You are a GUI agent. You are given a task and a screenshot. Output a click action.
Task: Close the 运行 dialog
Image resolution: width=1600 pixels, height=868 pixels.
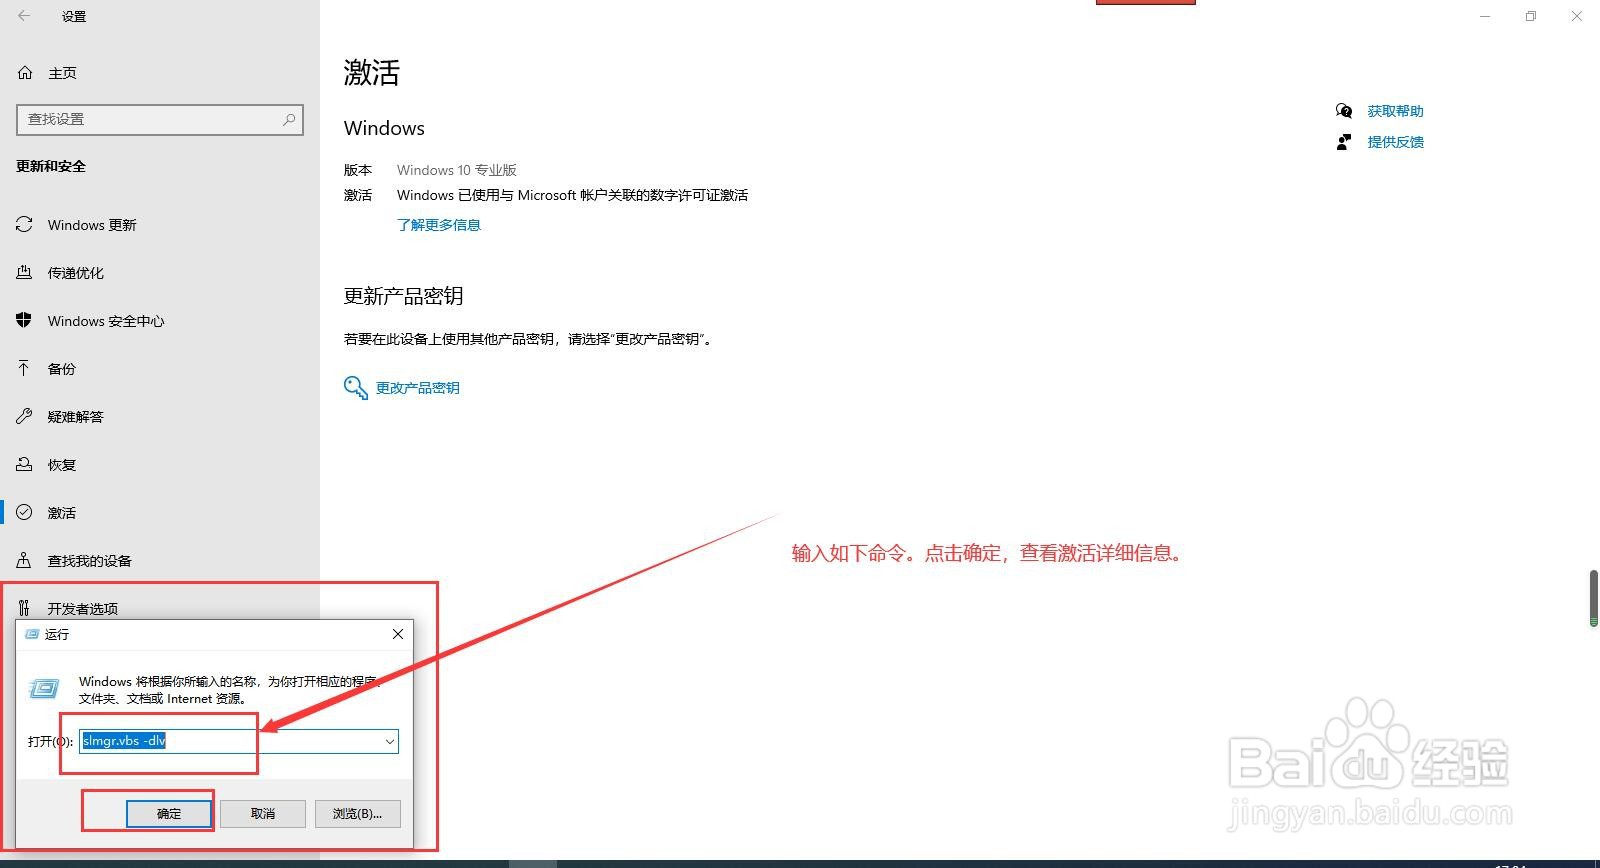[398, 634]
